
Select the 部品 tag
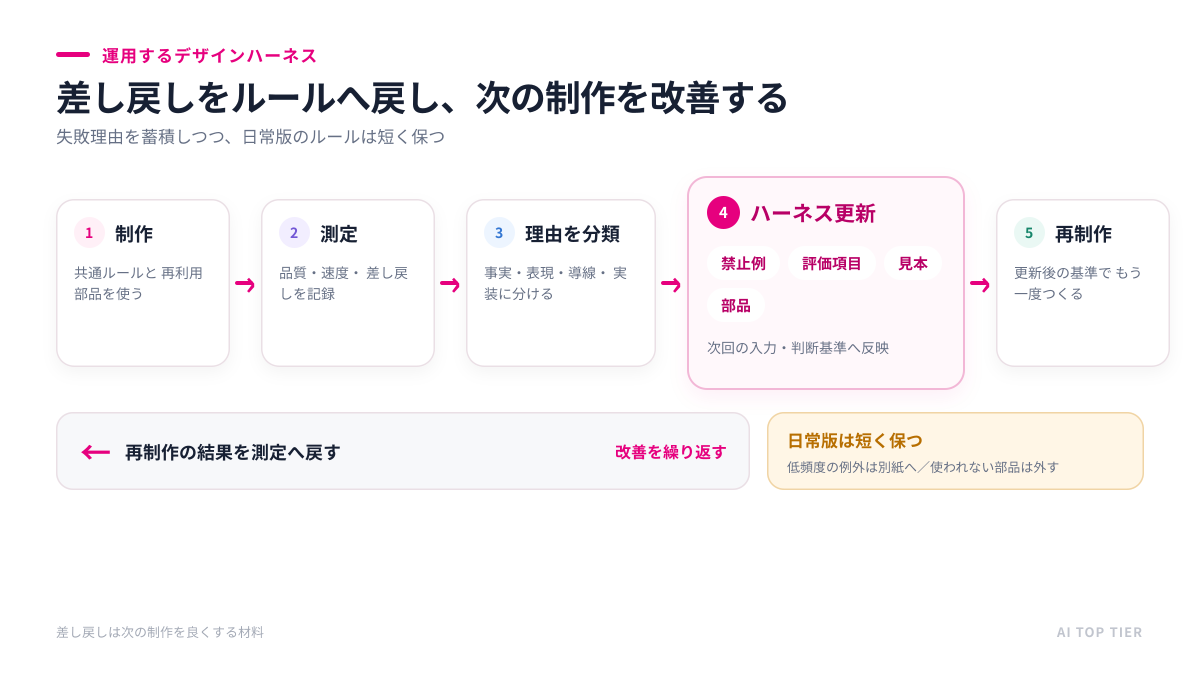[736, 305]
